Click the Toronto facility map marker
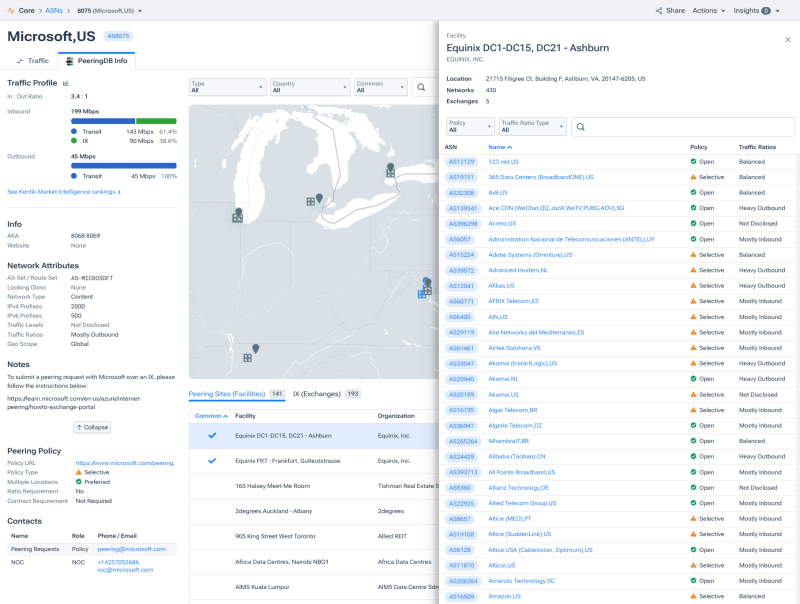 390,170
